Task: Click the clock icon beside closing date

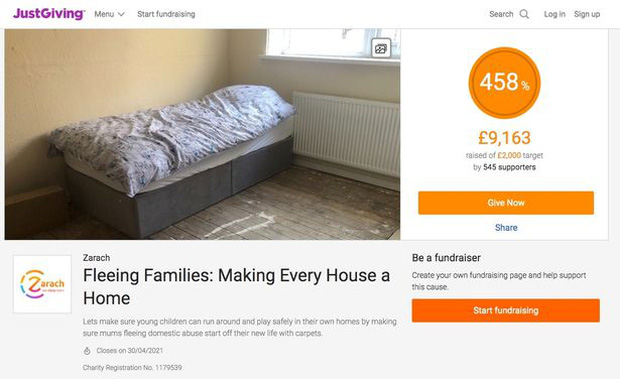Action: pos(87,351)
